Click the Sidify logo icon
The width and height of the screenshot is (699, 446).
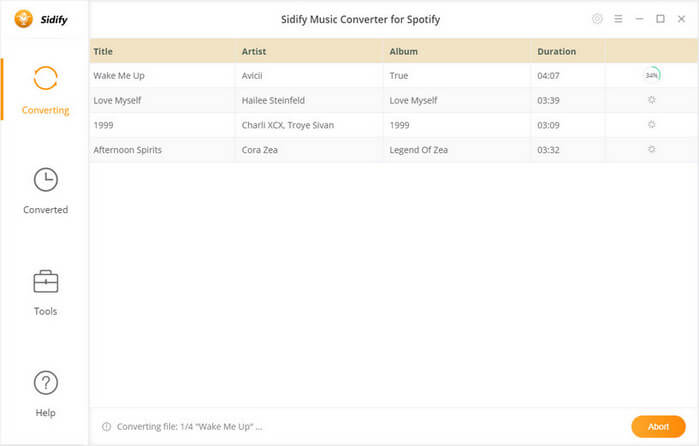point(23,19)
